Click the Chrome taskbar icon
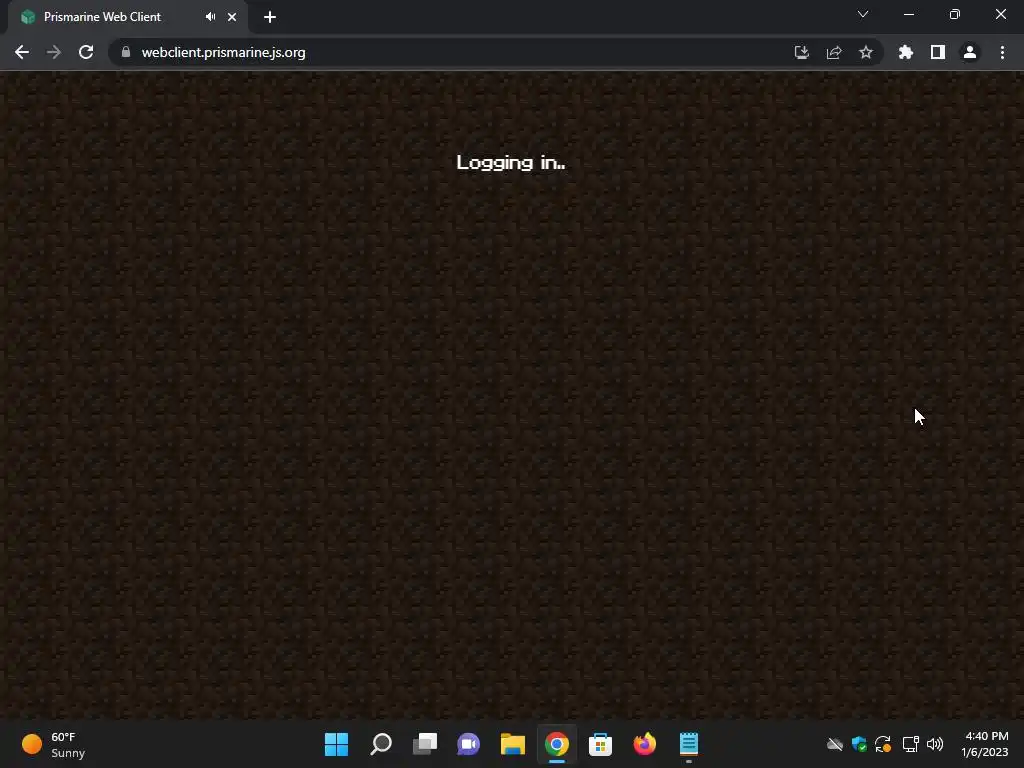Viewport: 1024px width, 768px height. click(556, 744)
